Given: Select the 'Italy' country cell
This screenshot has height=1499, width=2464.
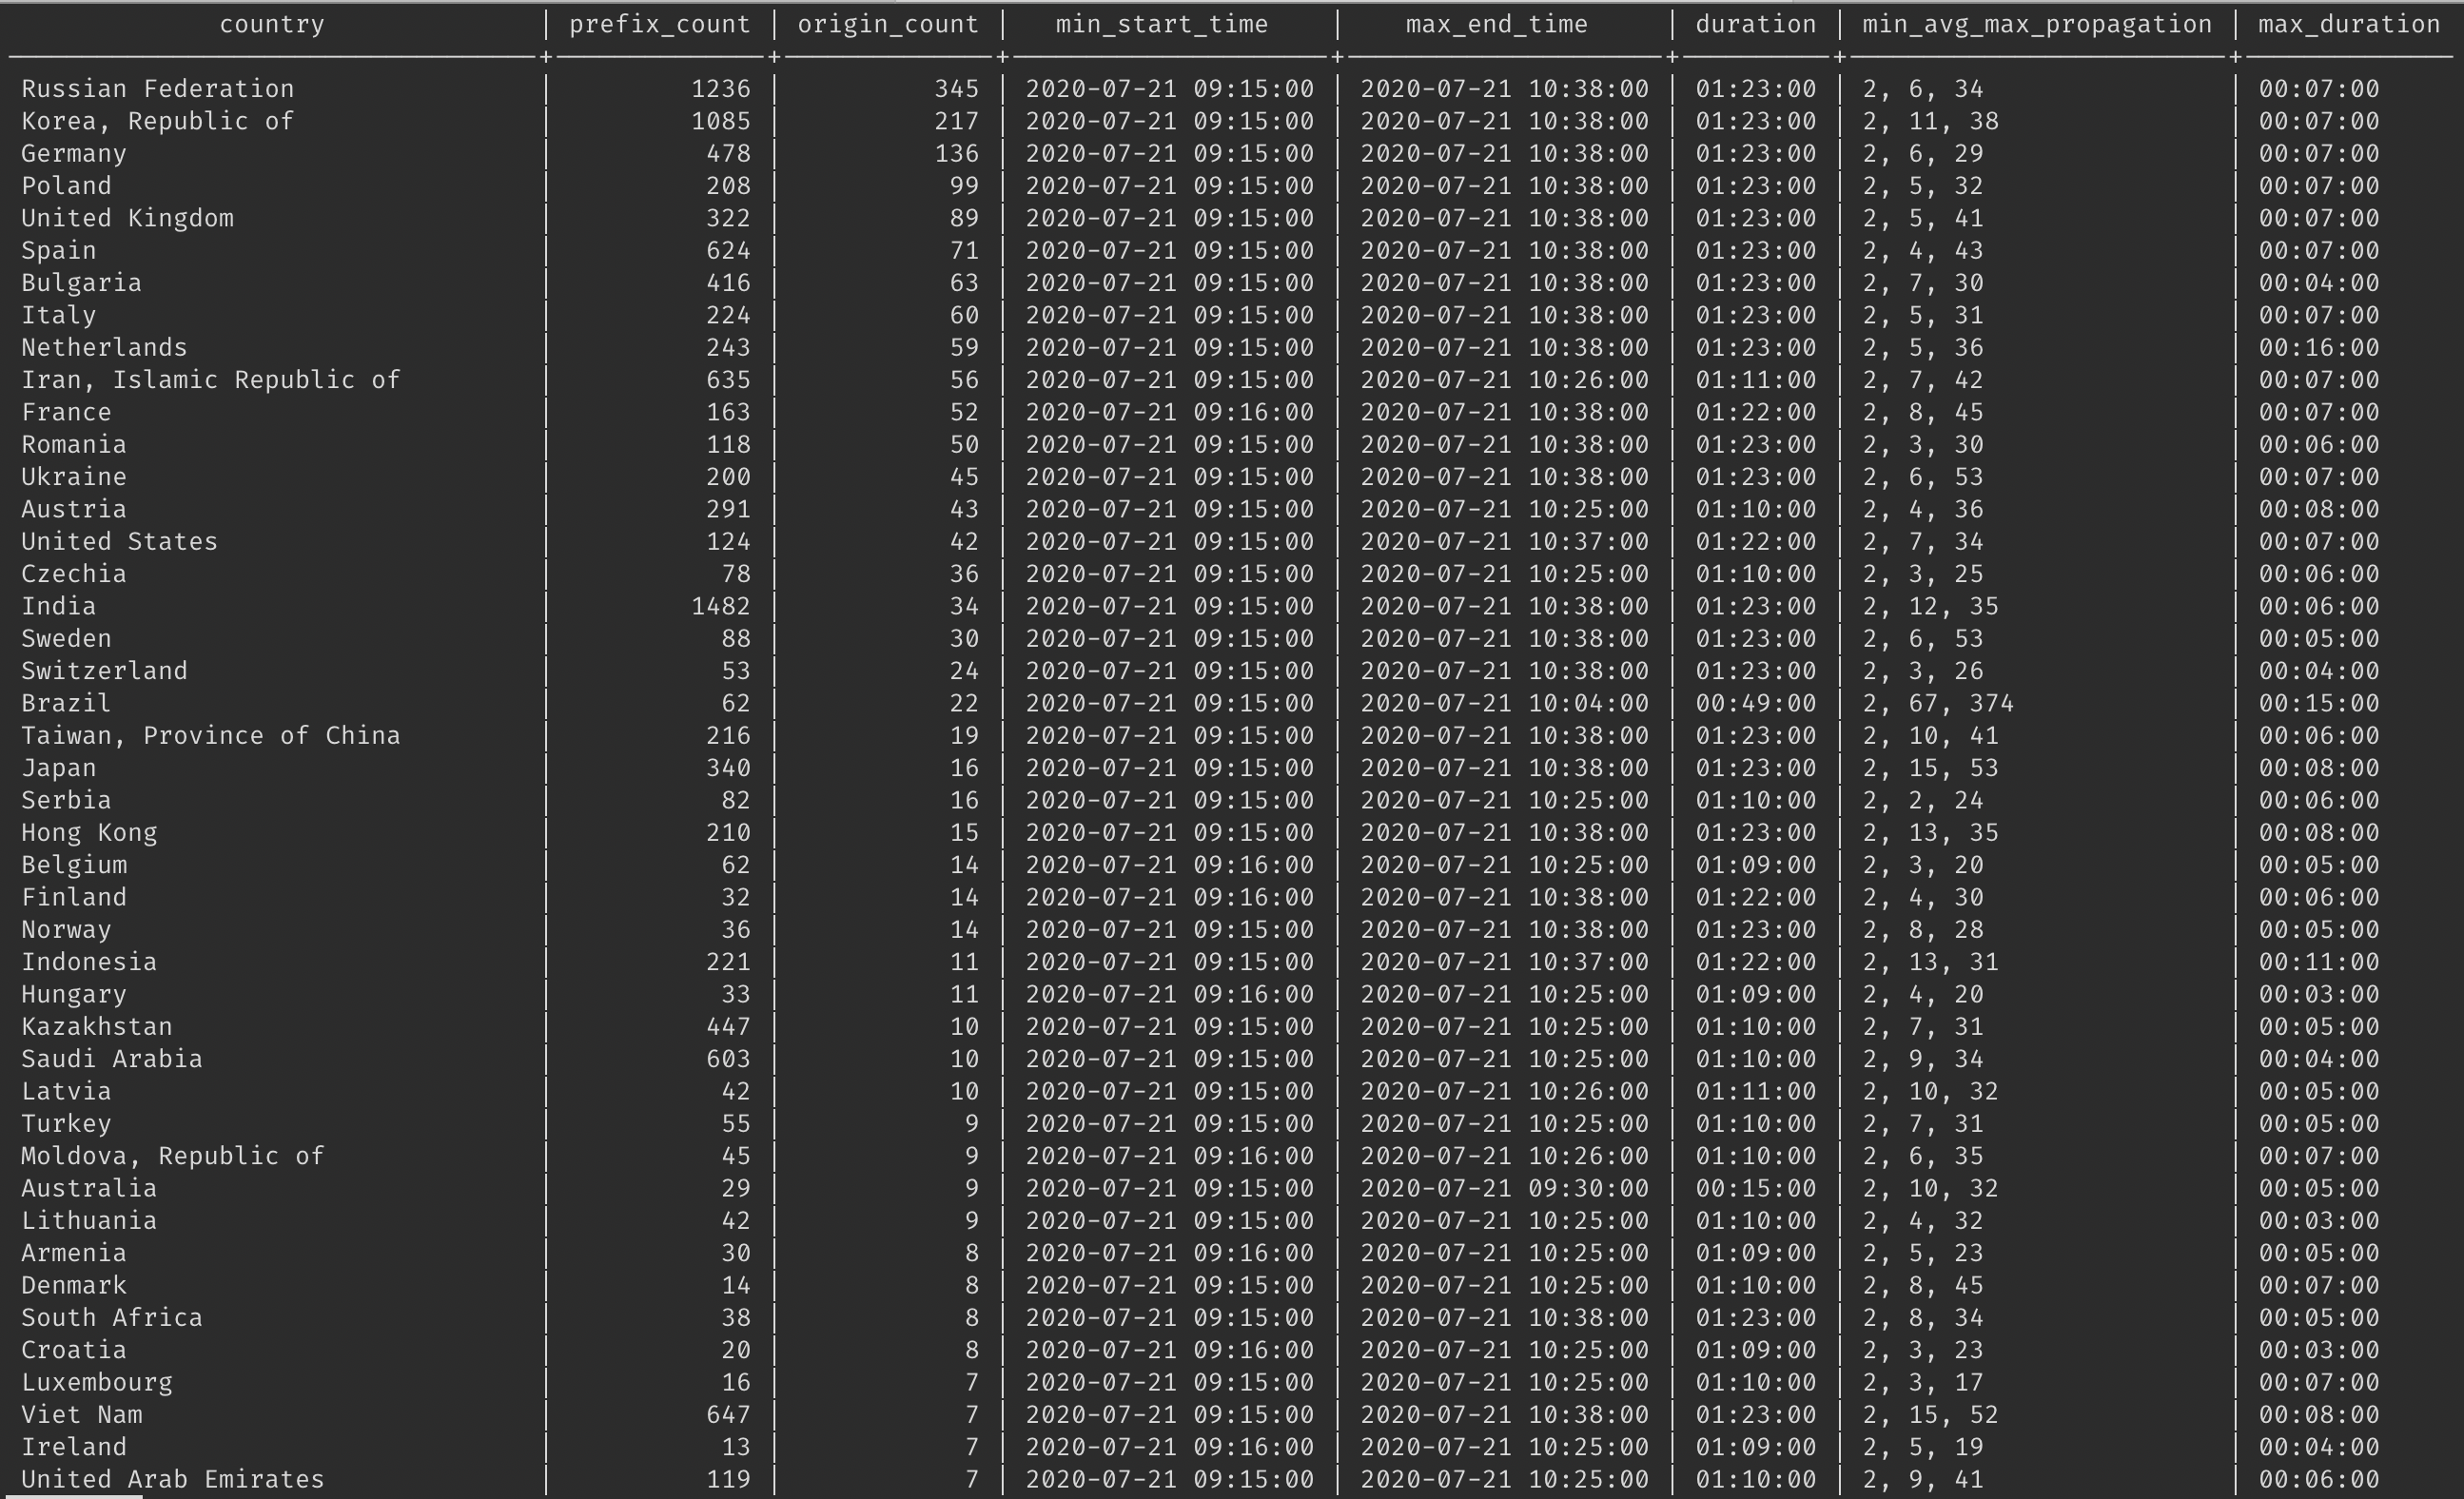Looking at the screenshot, I should pyautogui.click(x=59, y=315).
